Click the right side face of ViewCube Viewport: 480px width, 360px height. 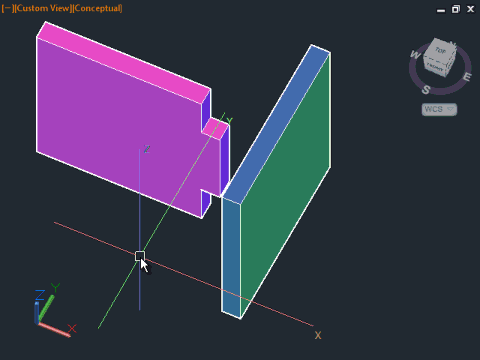451,63
